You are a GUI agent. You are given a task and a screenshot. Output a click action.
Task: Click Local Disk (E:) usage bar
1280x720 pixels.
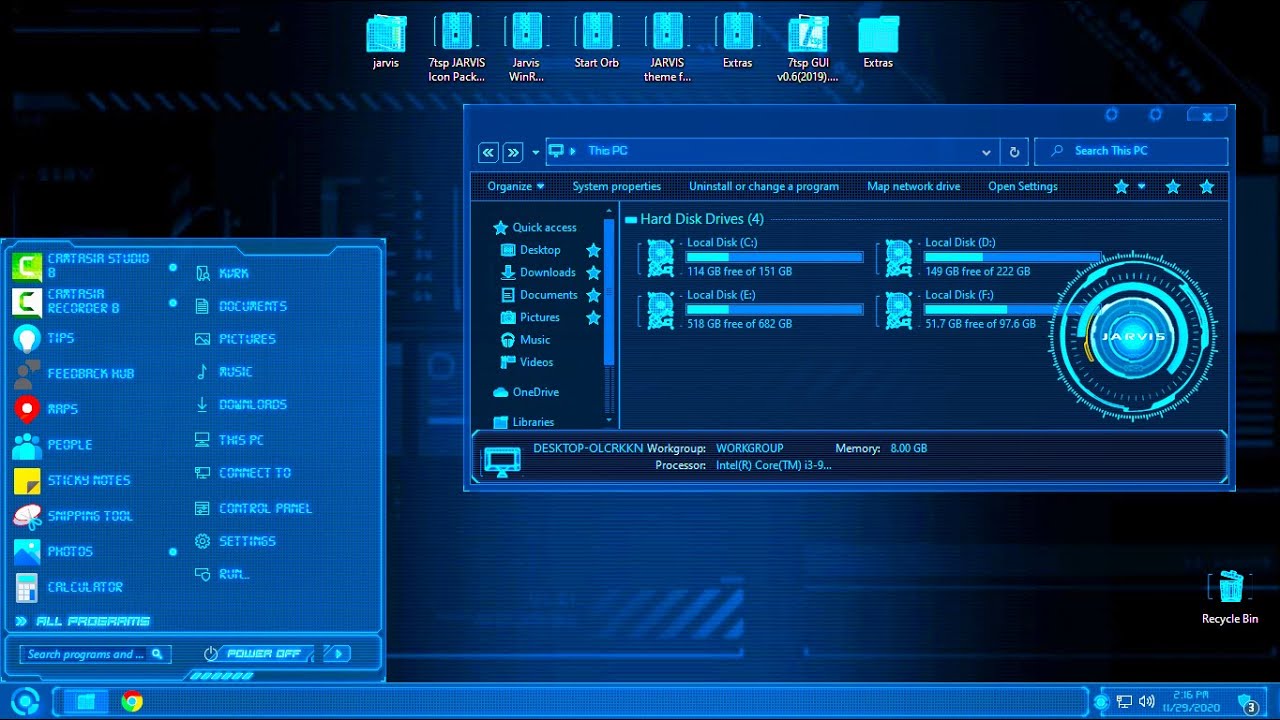774,309
